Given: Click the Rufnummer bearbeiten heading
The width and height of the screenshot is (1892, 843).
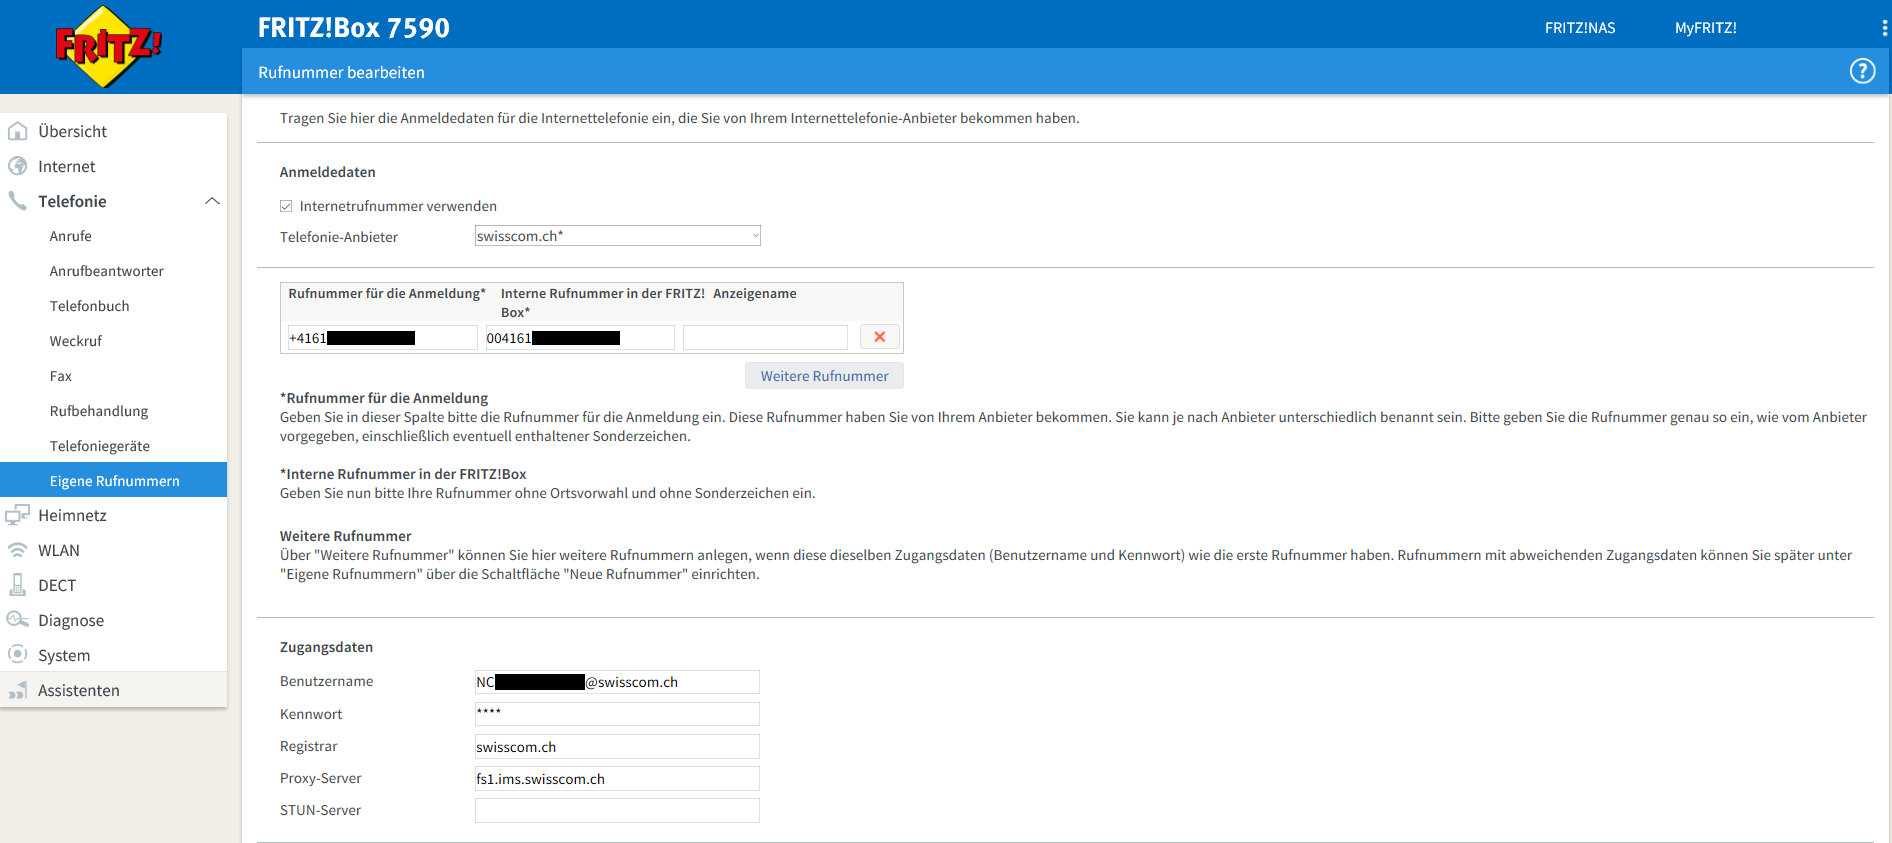Looking at the screenshot, I should click(x=341, y=72).
